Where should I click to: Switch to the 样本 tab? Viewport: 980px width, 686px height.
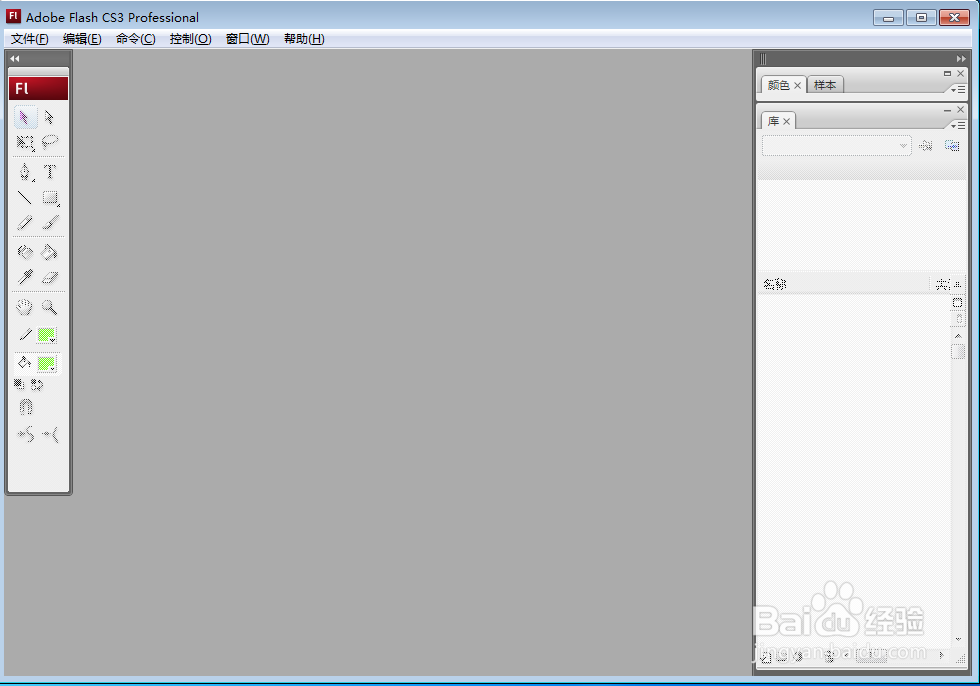pos(825,85)
